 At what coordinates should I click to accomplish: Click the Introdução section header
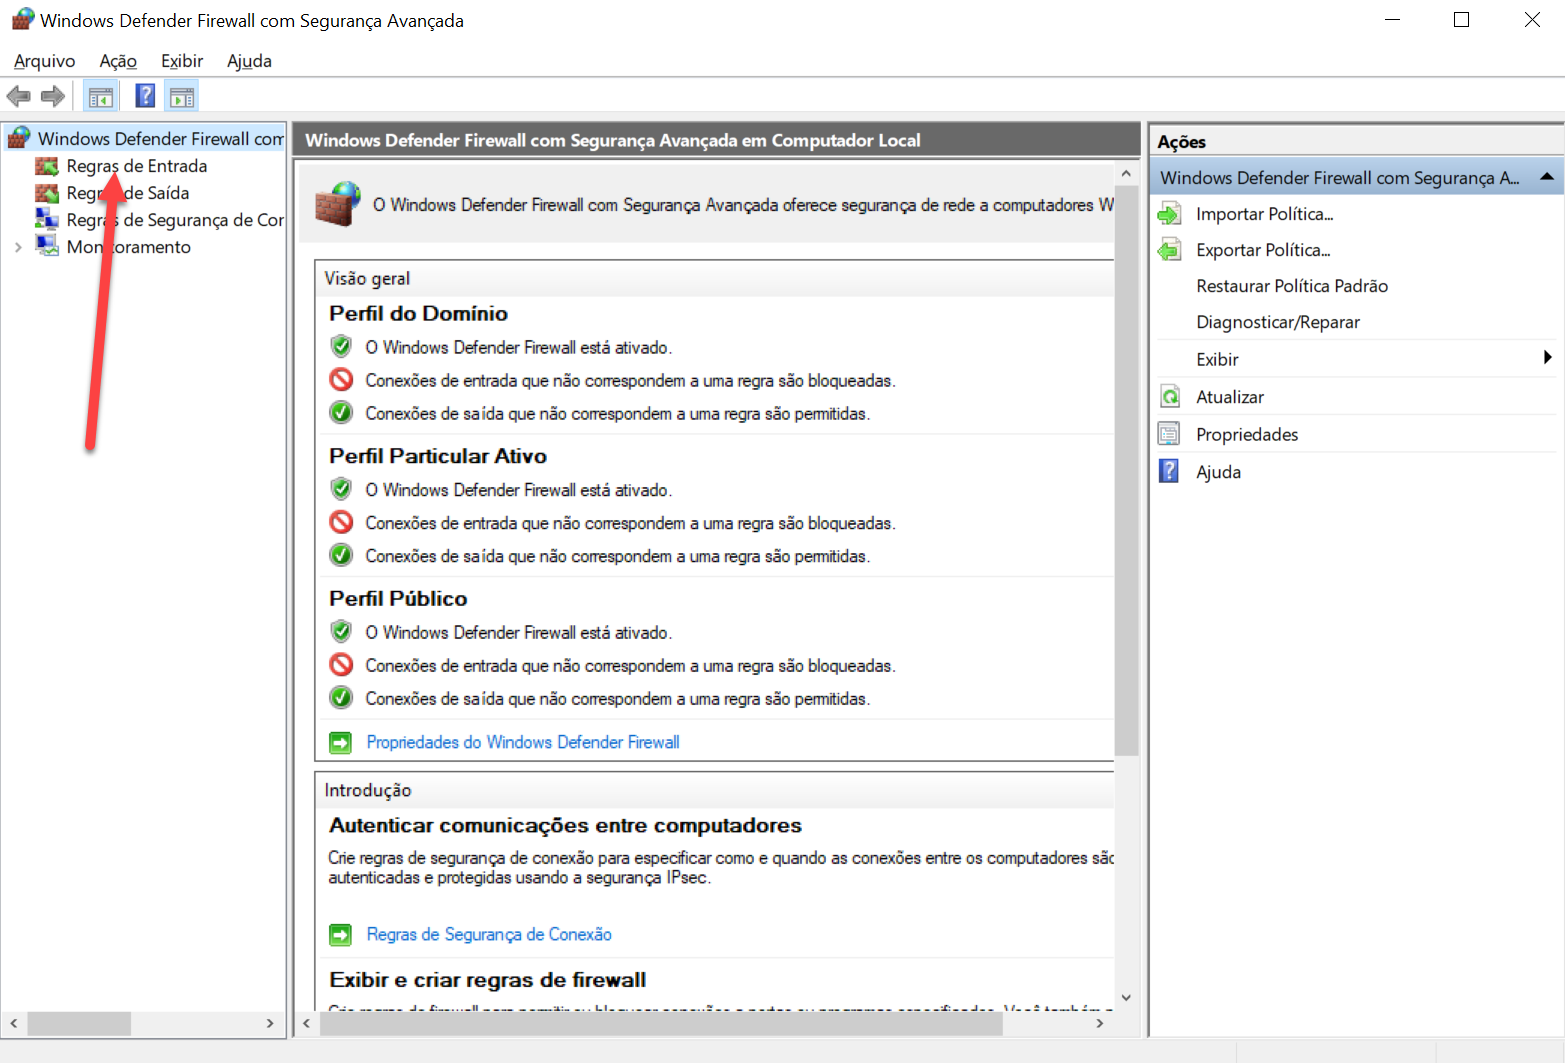click(x=368, y=790)
